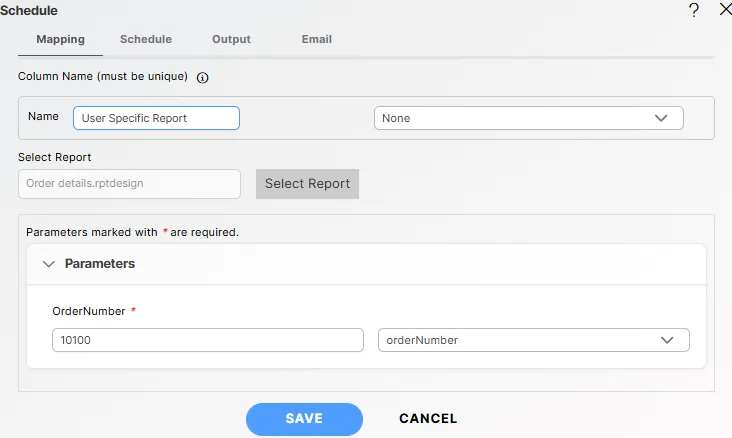Go to the Output tab
732x438 pixels.
click(x=231, y=40)
